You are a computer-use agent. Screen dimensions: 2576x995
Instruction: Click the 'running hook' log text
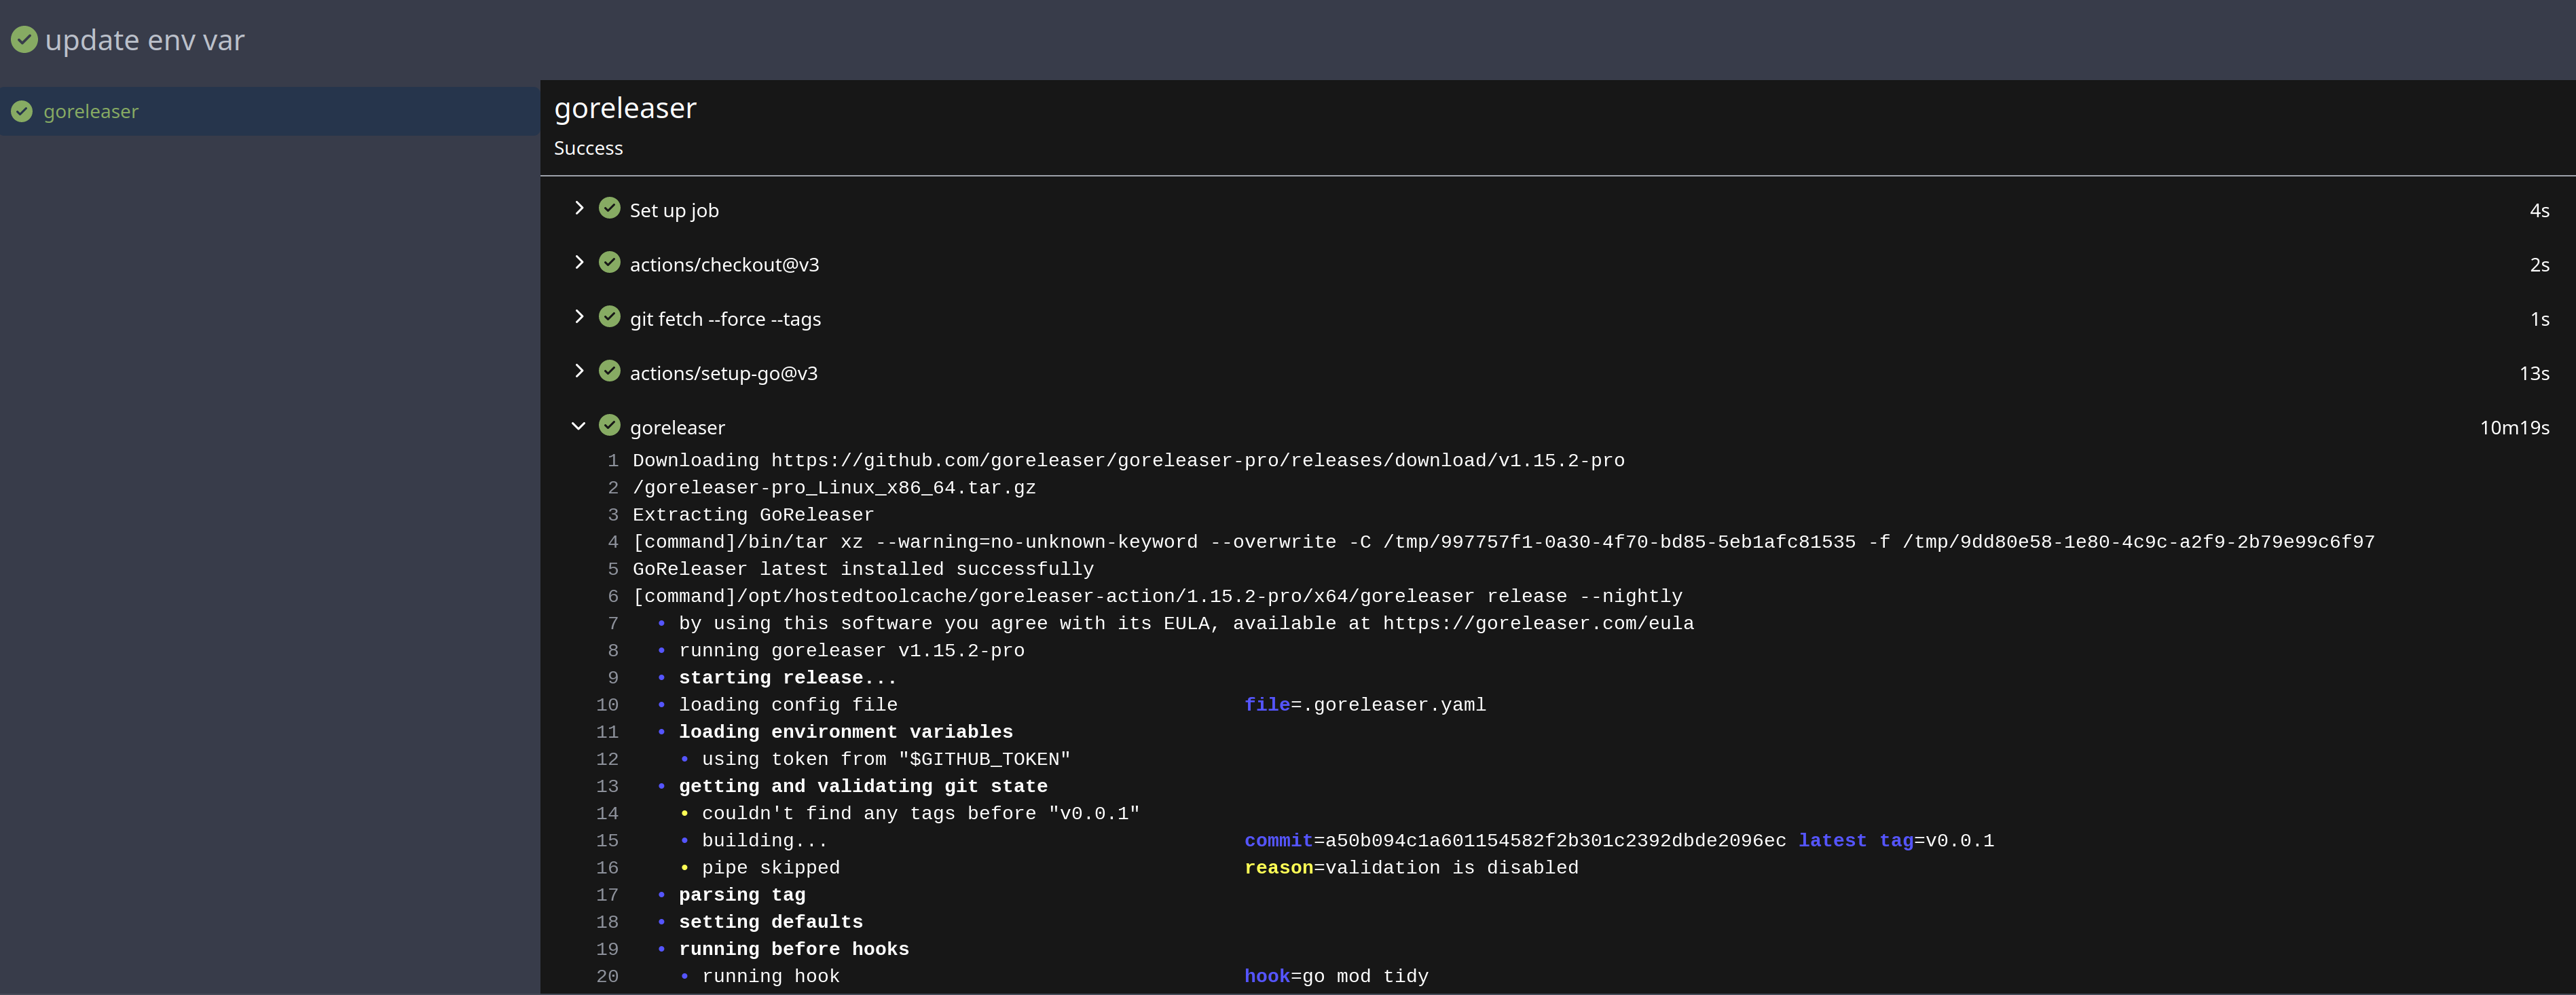pos(770,976)
